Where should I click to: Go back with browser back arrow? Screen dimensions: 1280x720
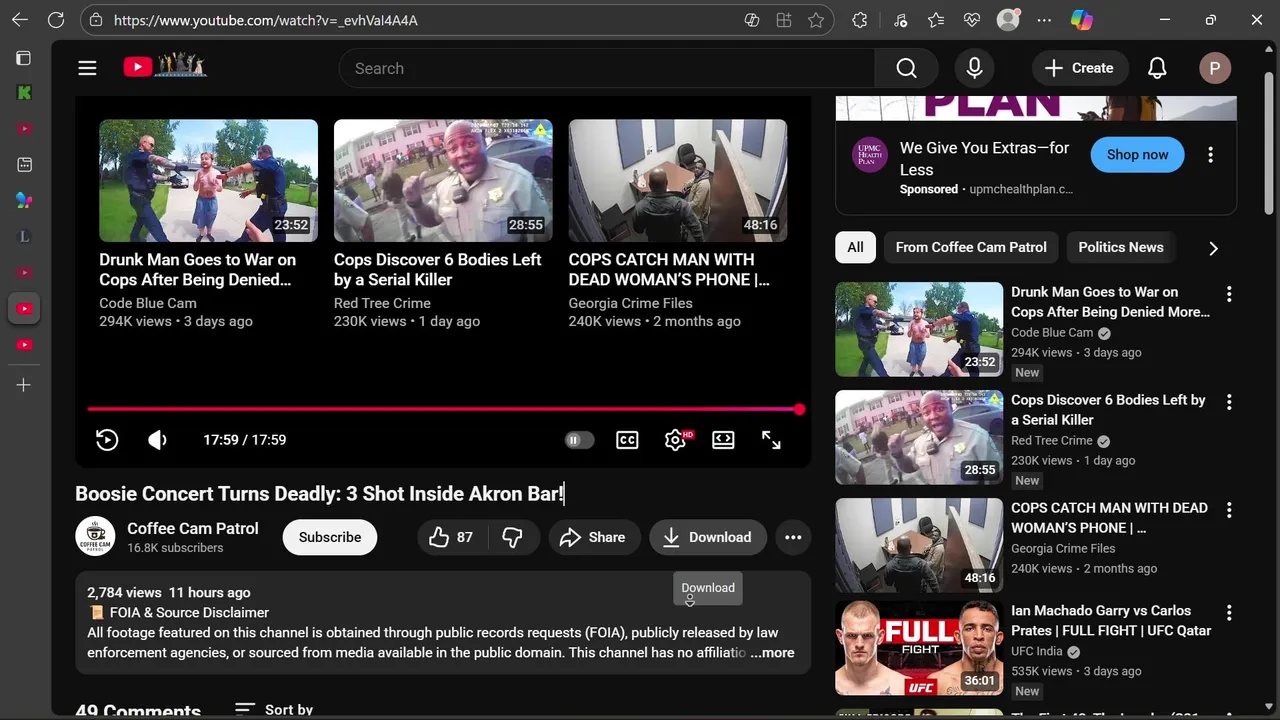[x=20, y=20]
